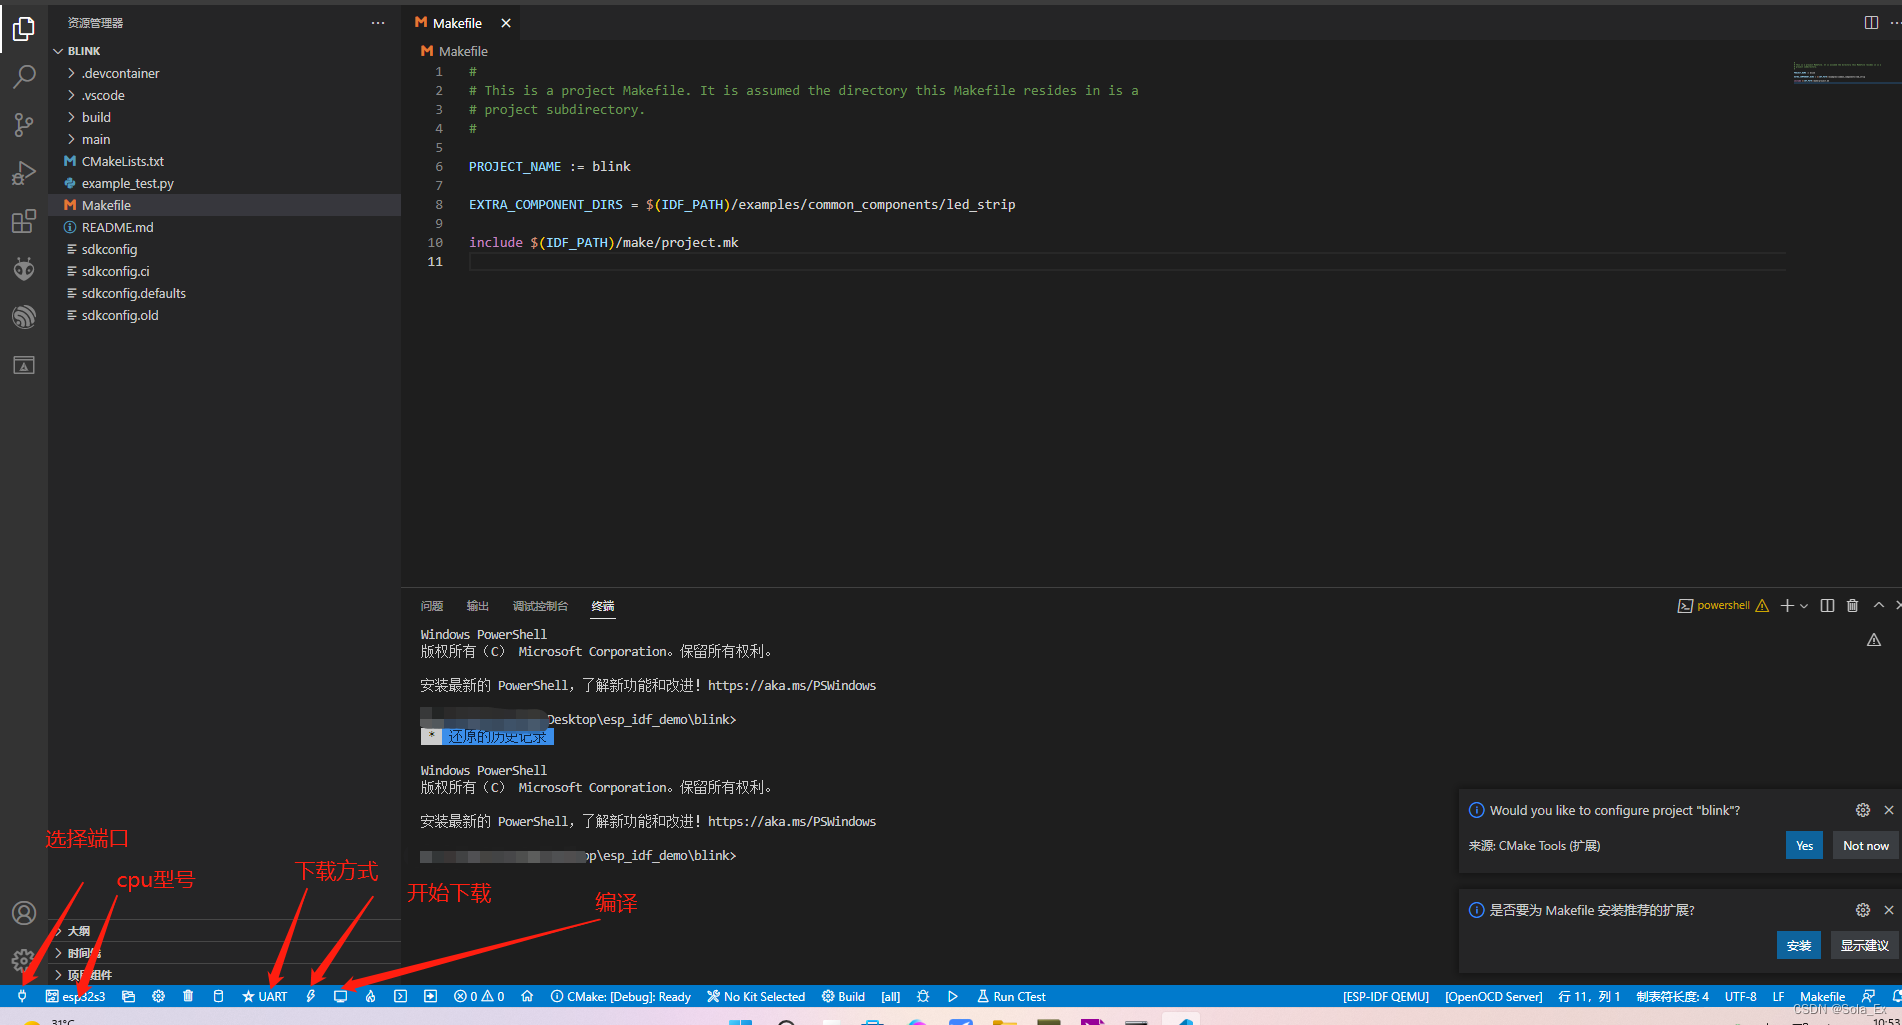Switch to the 问题 problems tab

[432, 606]
